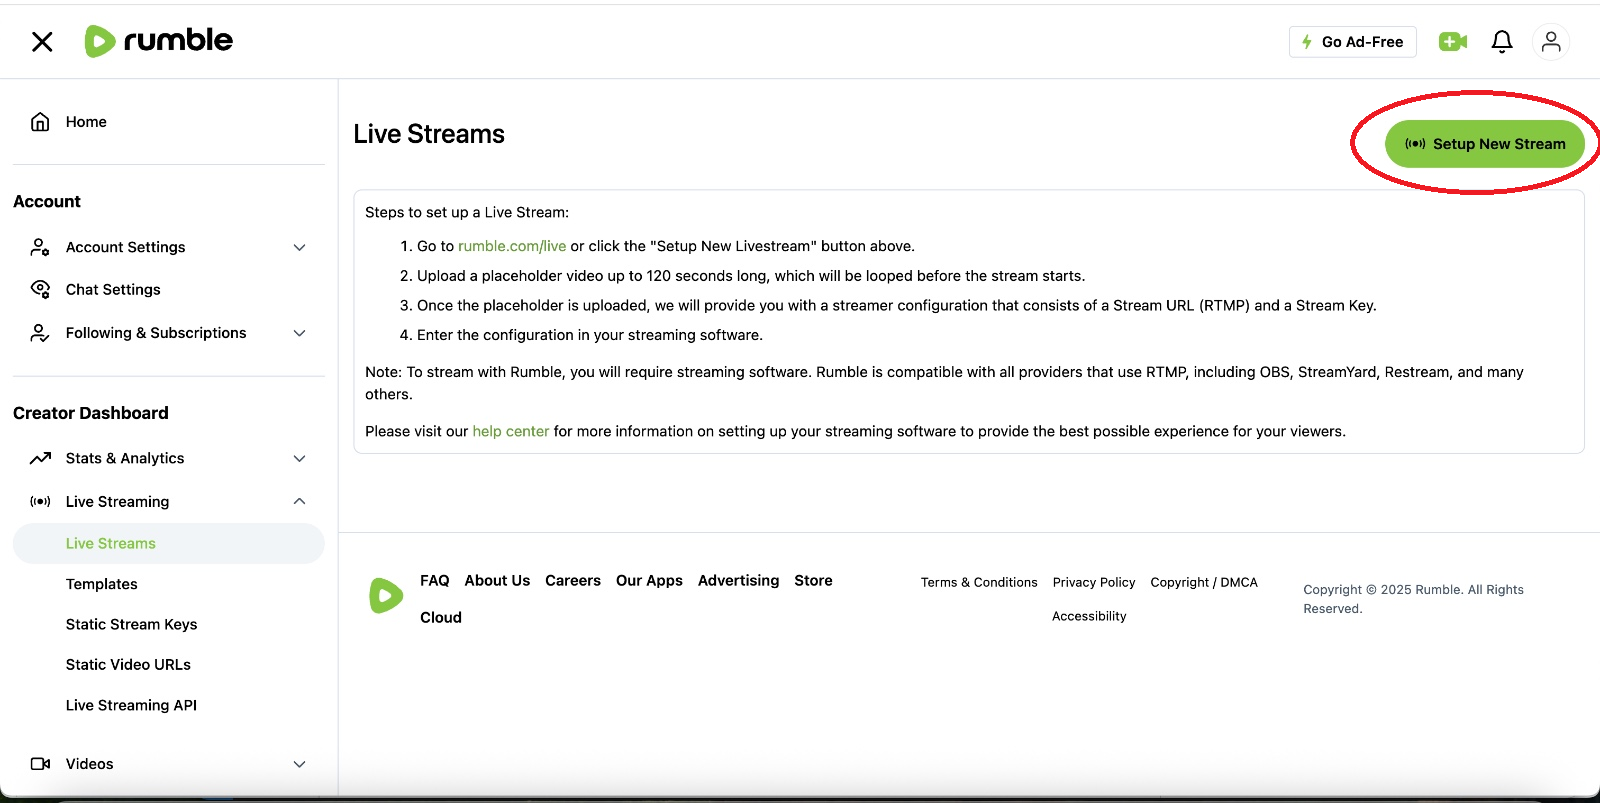Follow the help center link
This screenshot has height=803, width=1600.
tap(510, 431)
